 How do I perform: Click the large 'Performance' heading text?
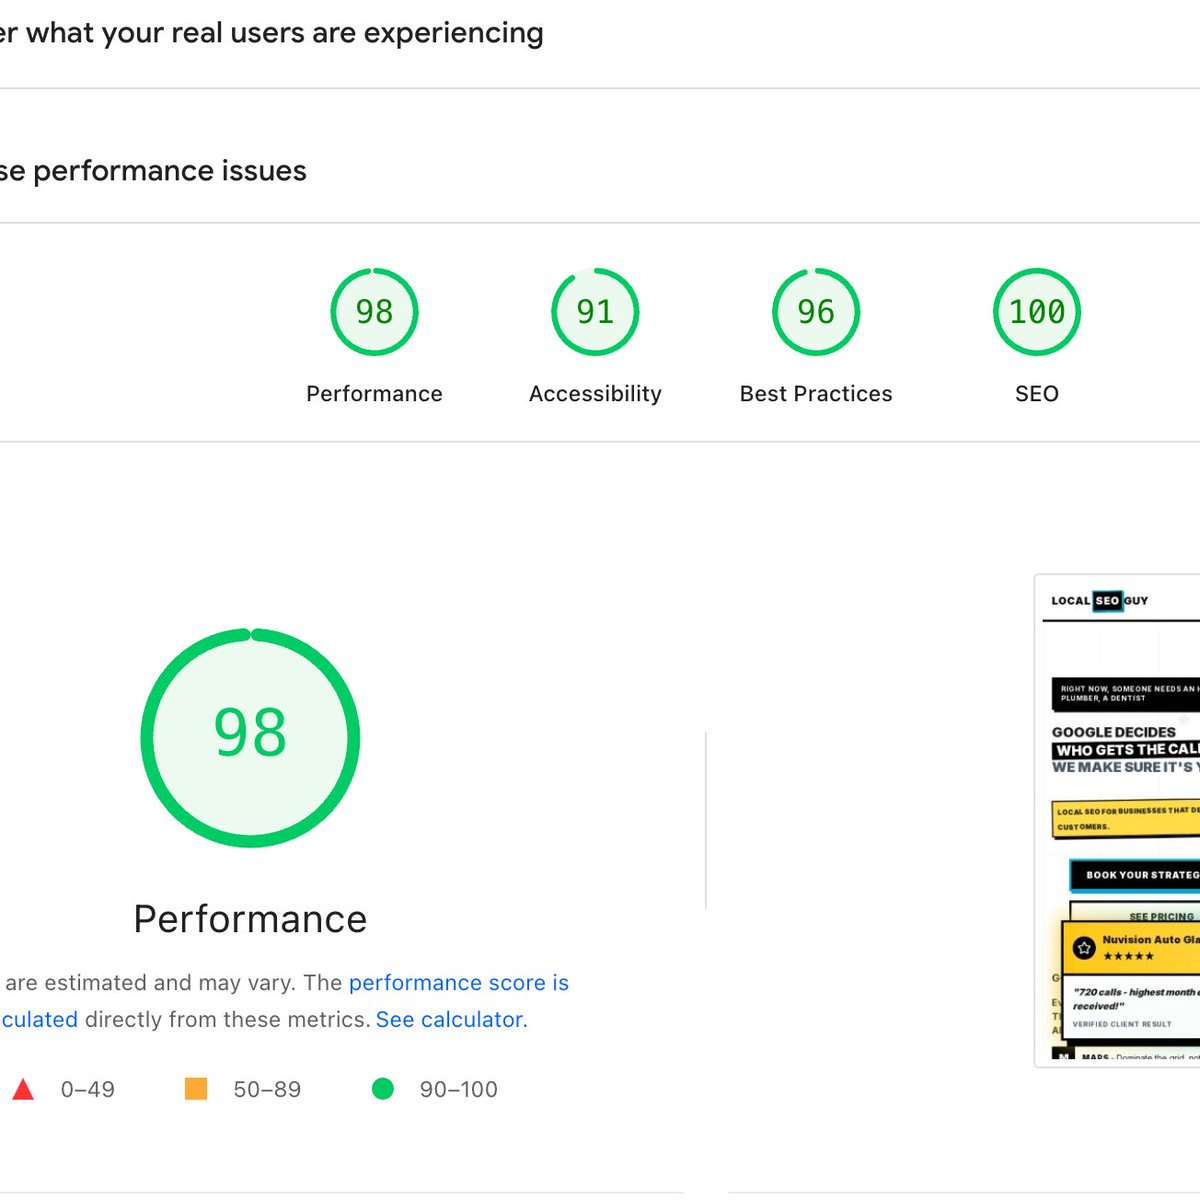point(250,919)
